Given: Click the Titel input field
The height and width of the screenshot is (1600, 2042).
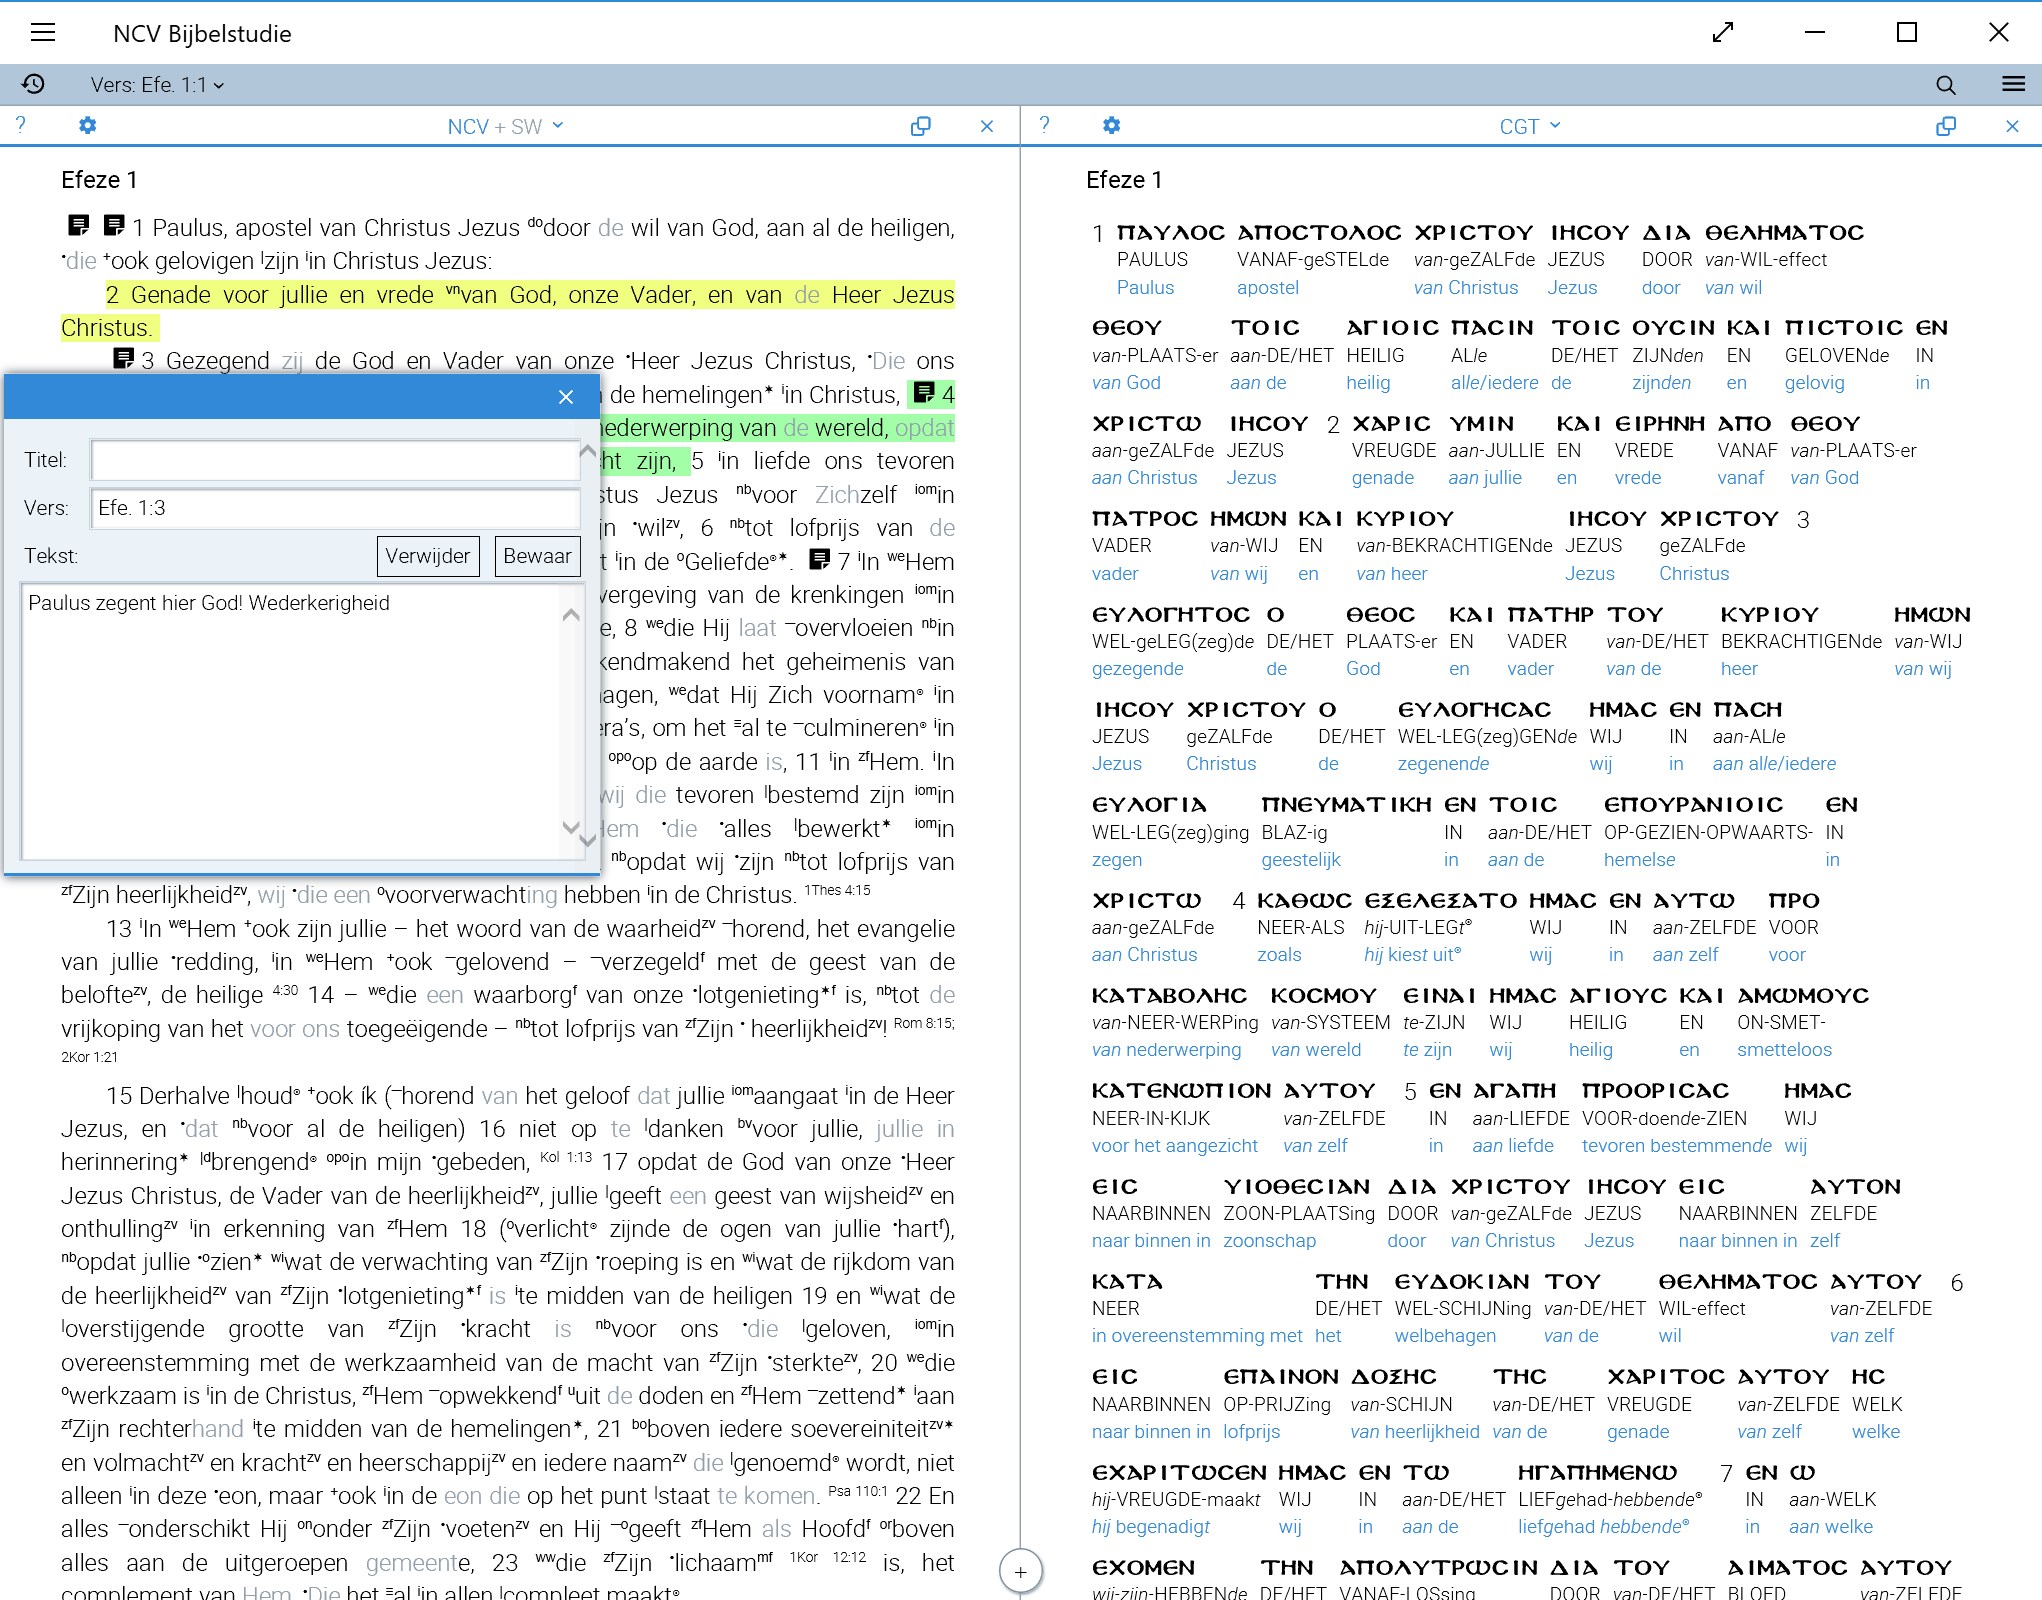Looking at the screenshot, I should pyautogui.click(x=335, y=460).
